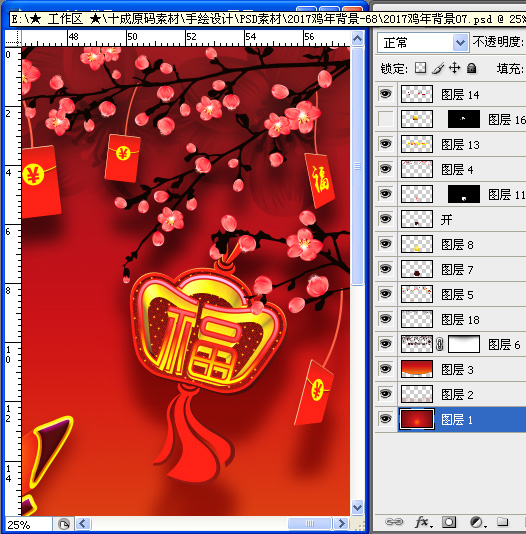Show hidden layer 图层 16

pos(385,119)
